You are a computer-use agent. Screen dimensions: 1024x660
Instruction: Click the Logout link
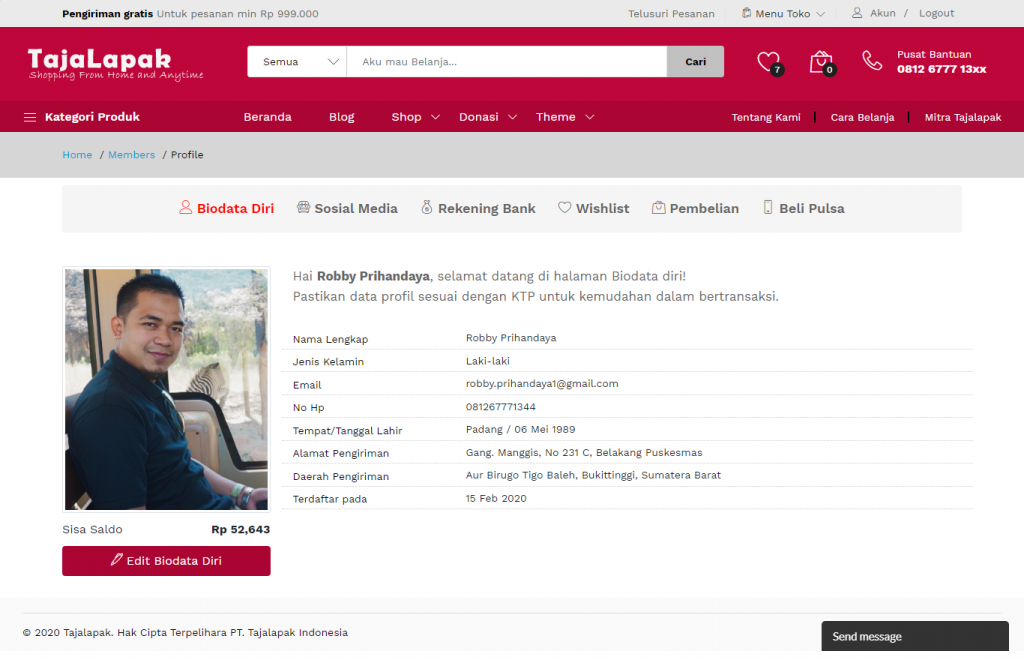pos(936,13)
